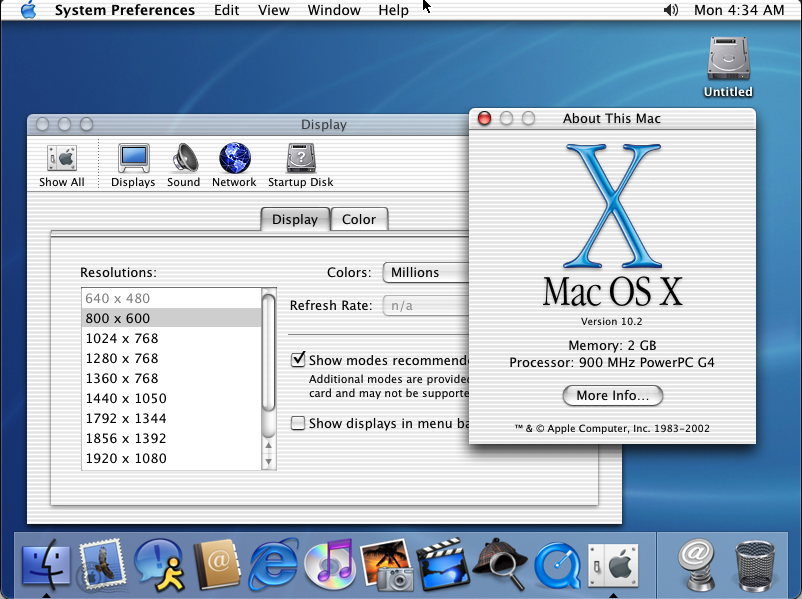Open the Edit menu
This screenshot has width=802, height=599.
click(x=227, y=10)
